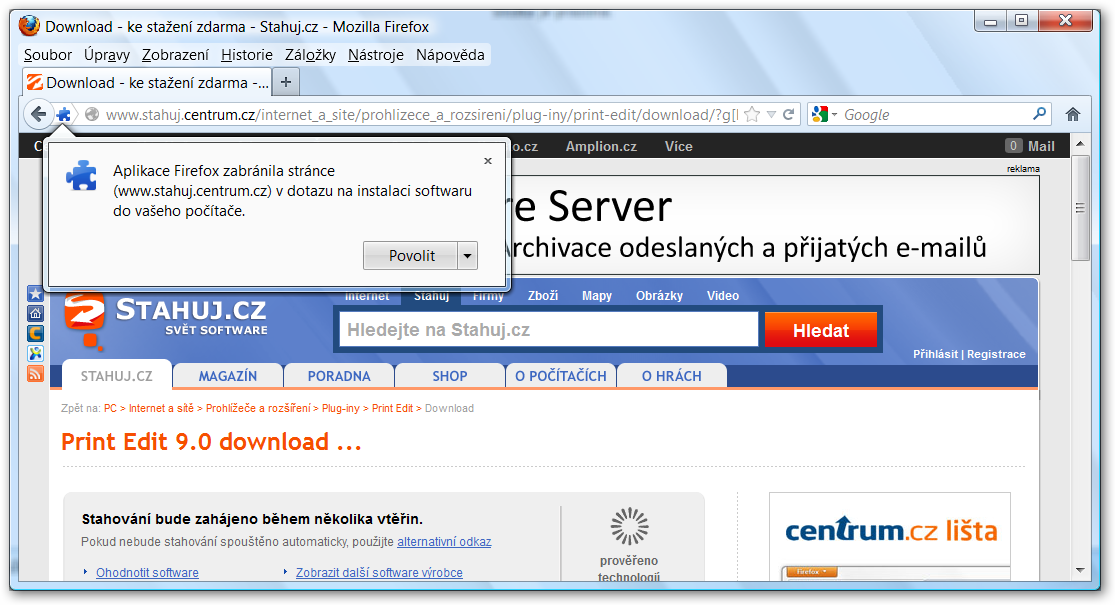
Task: Click the blue add-on puzzle icon in address bar
Action: pyautogui.click(x=64, y=114)
